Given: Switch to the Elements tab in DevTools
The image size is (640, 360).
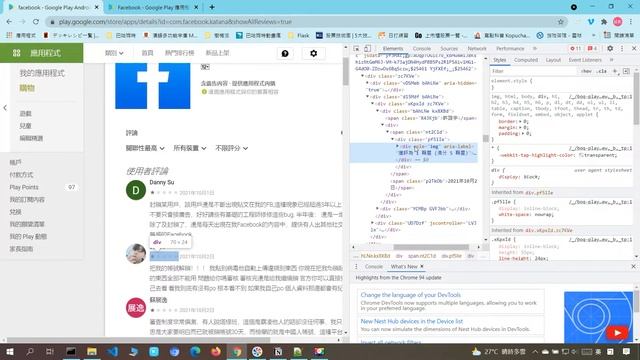Looking at the screenshot, I should click(393, 48).
